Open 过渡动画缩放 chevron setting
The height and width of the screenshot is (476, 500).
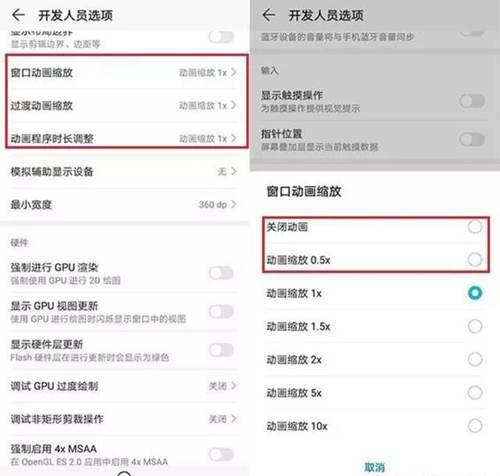[x=124, y=105]
